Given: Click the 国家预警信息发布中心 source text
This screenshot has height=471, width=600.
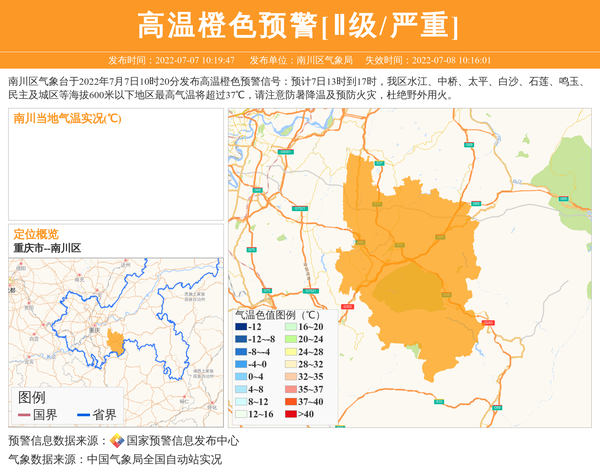Looking at the screenshot, I should click(x=182, y=441).
